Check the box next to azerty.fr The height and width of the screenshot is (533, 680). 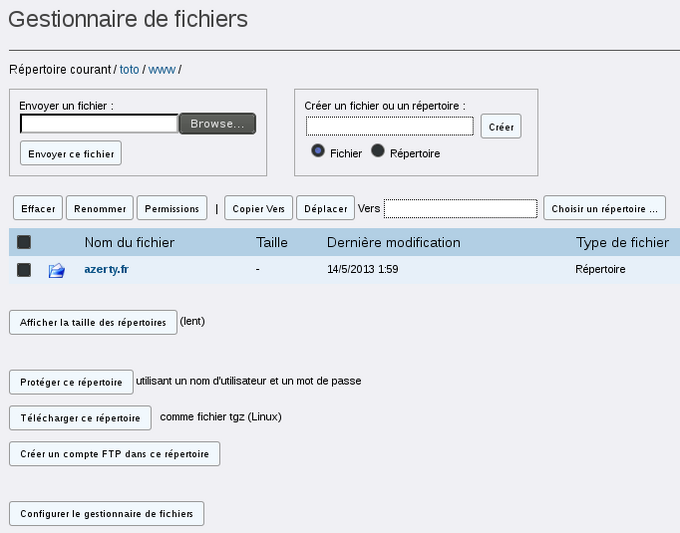(x=24, y=270)
